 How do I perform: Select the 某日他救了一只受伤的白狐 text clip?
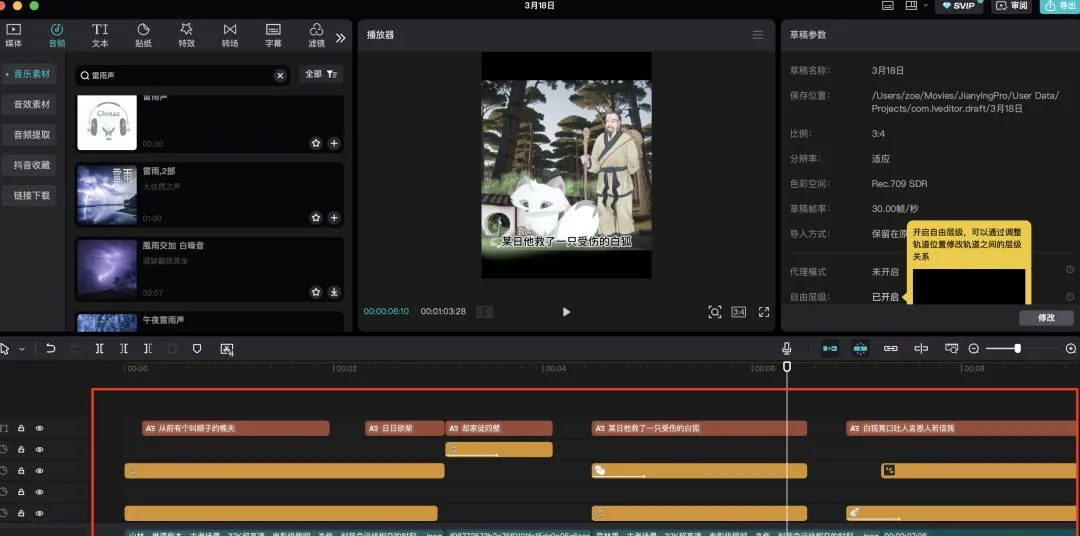tap(699, 429)
